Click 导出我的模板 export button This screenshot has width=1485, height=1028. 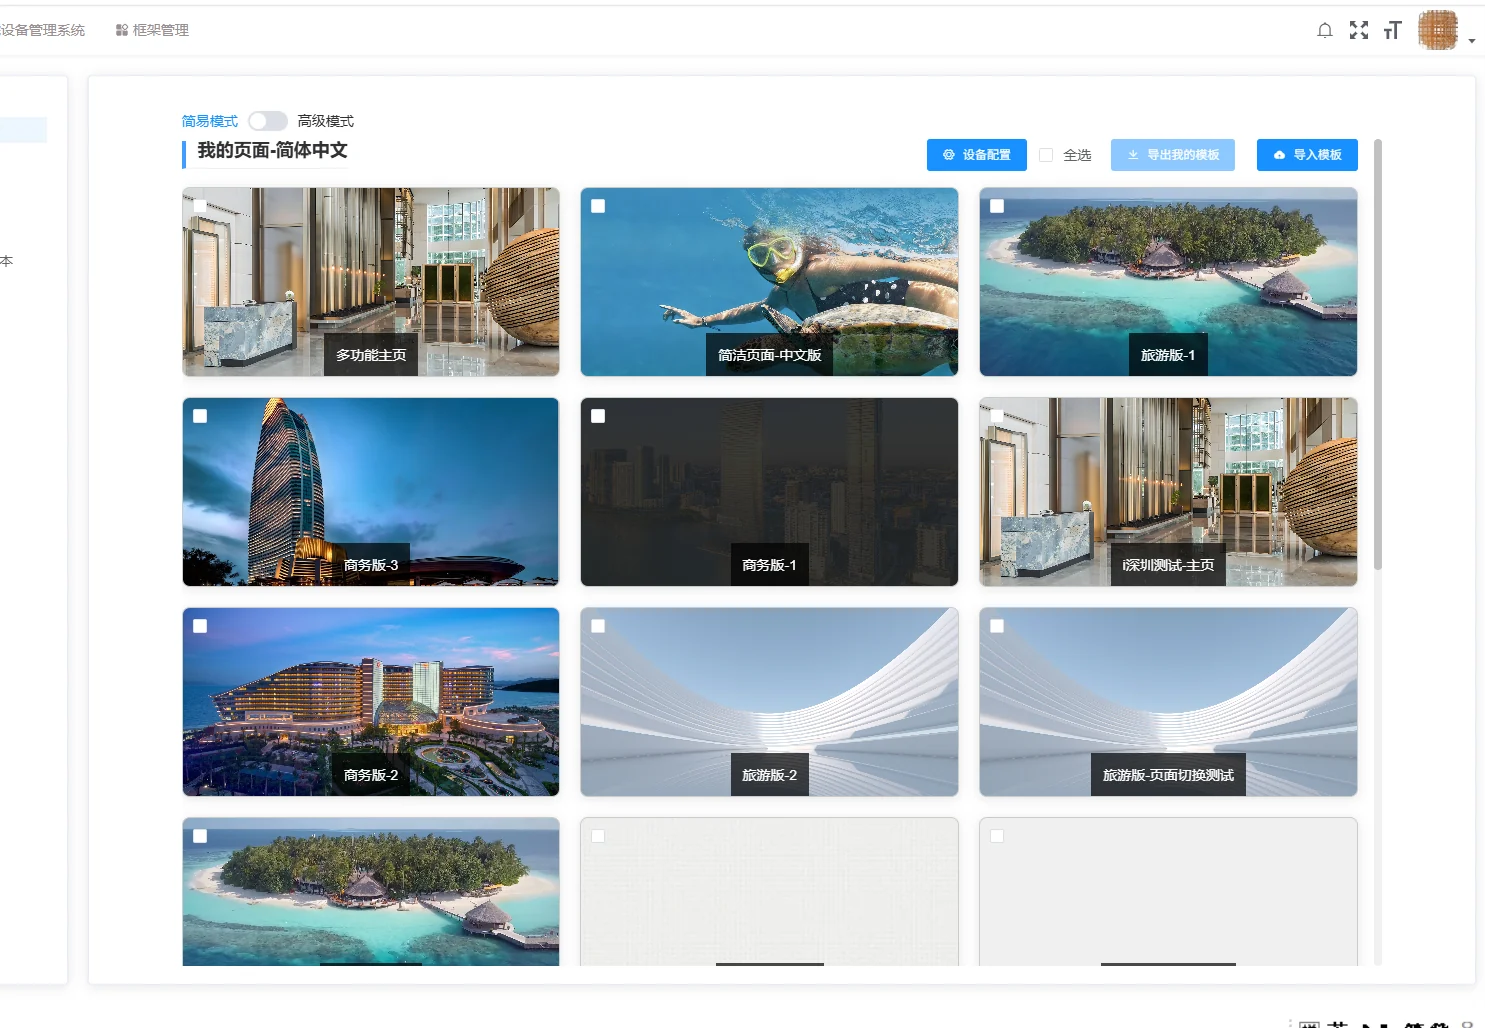1173,155
